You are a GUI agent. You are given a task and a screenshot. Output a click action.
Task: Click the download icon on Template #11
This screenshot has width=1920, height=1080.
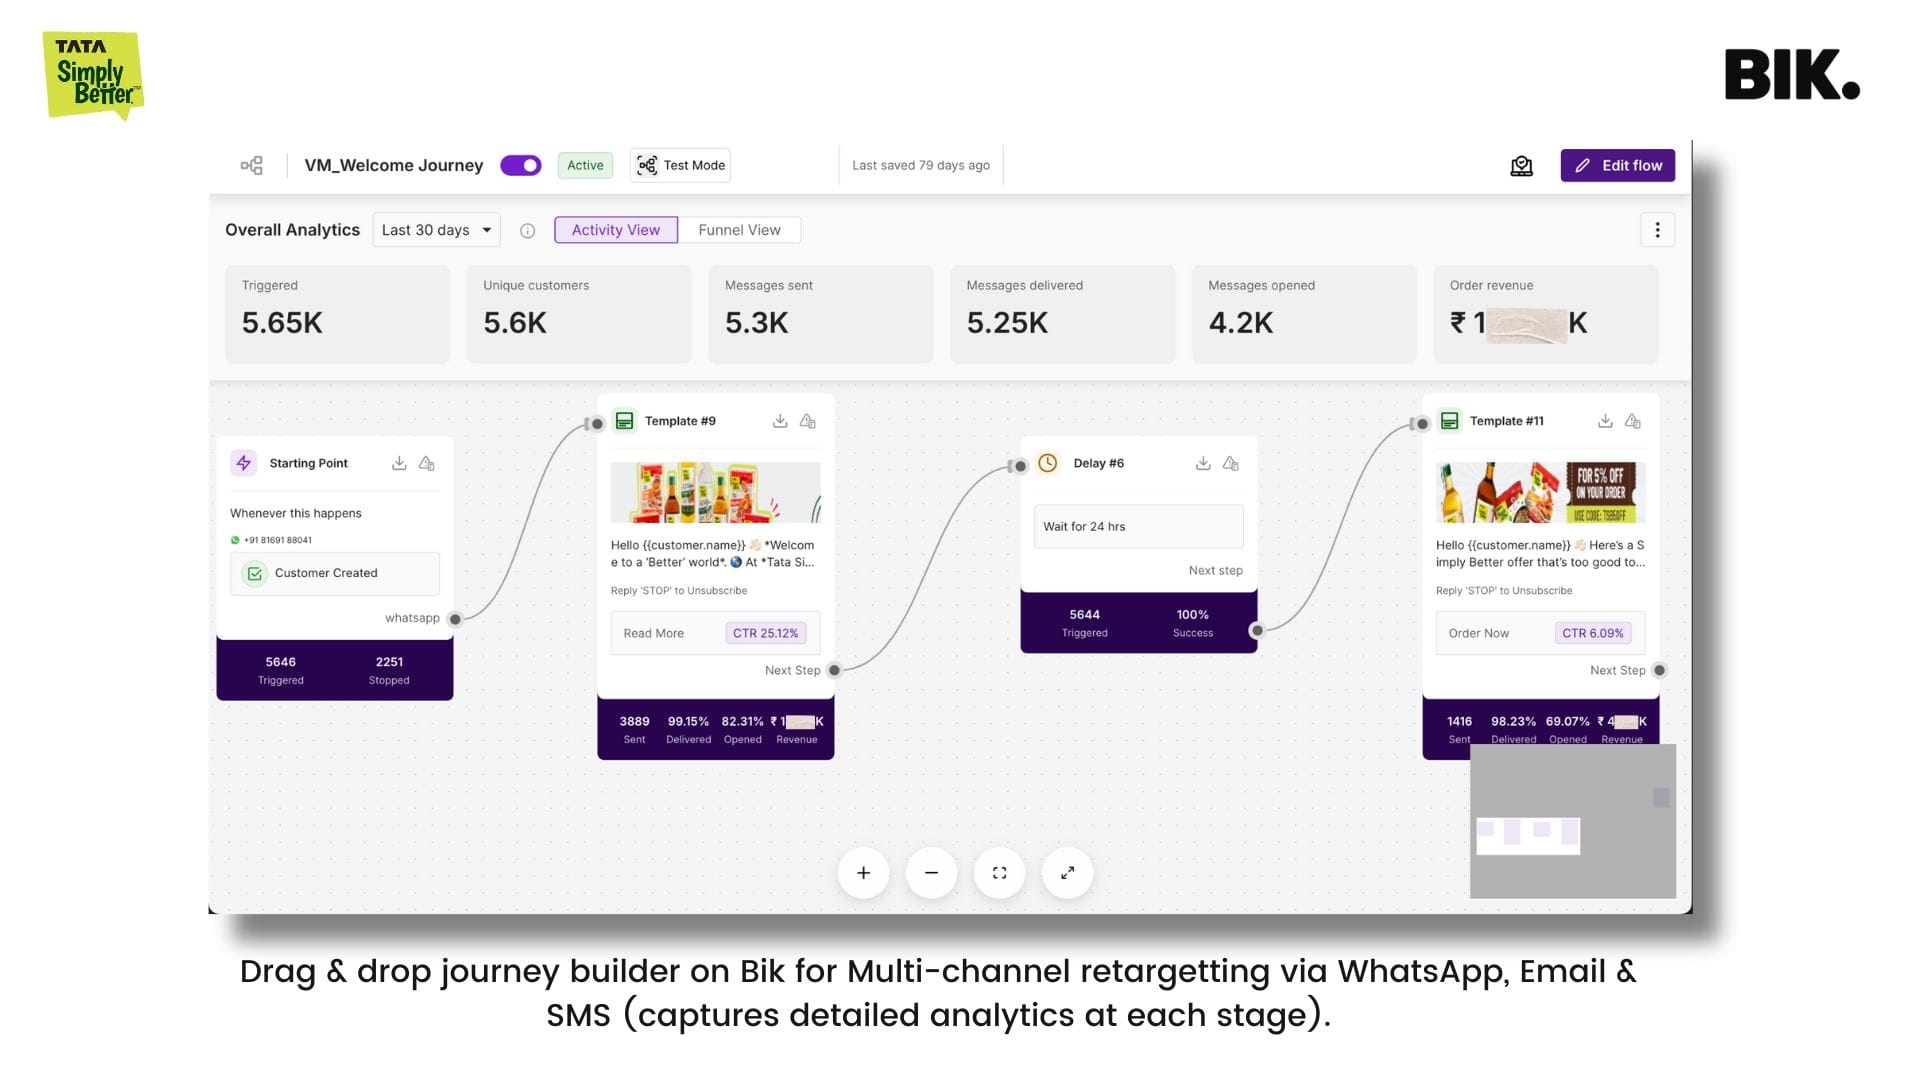tap(1606, 421)
